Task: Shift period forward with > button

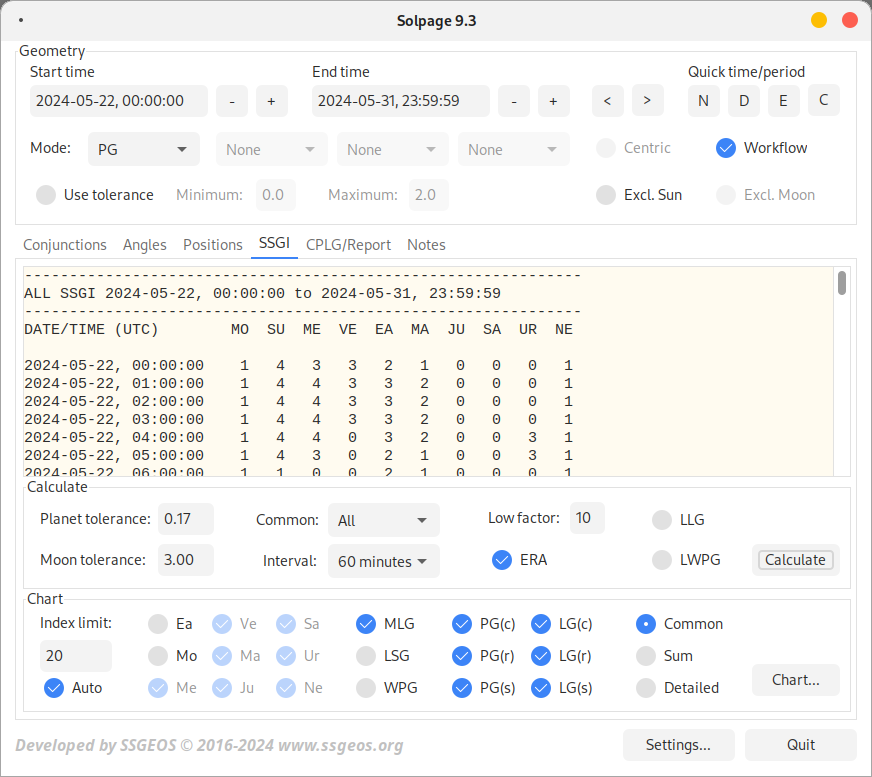Action: [647, 101]
